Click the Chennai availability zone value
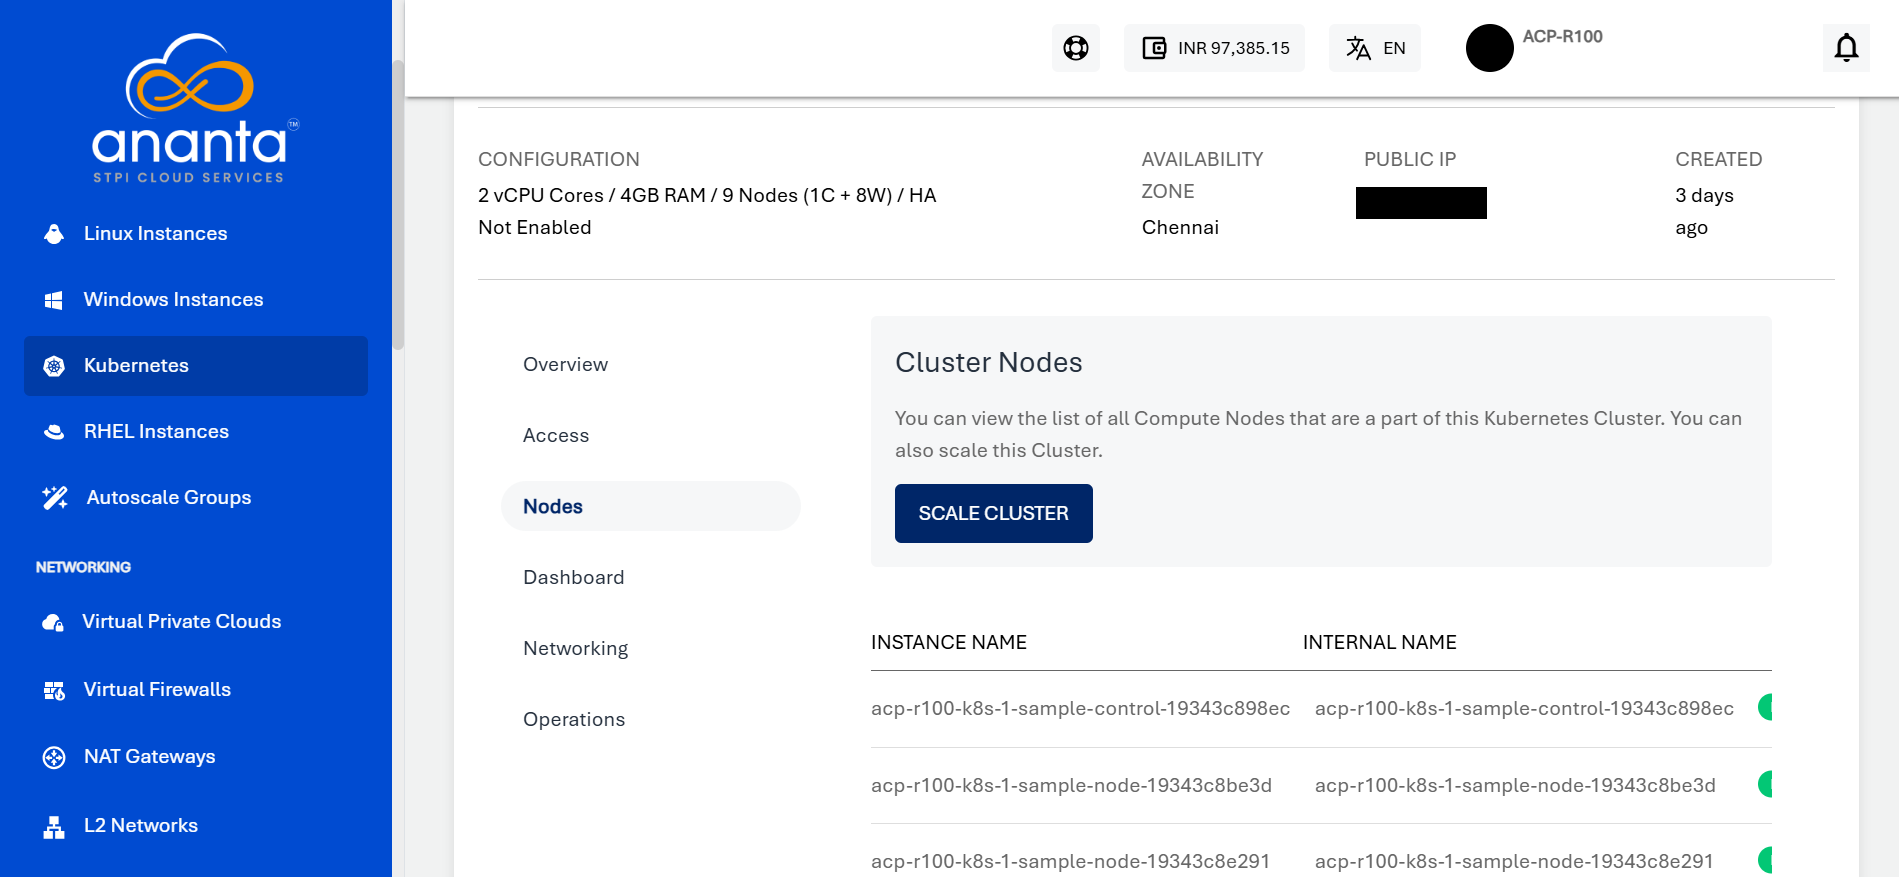 click(1180, 227)
